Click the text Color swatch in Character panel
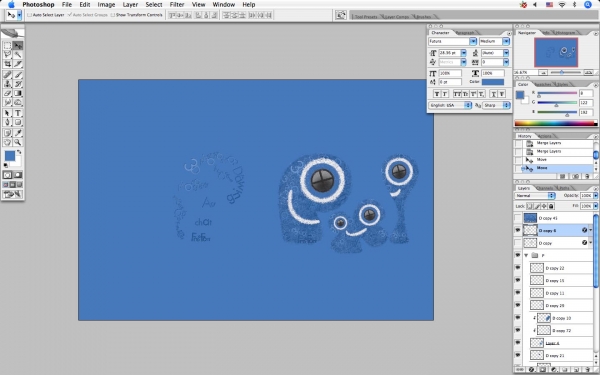The image size is (600, 375). point(493,82)
